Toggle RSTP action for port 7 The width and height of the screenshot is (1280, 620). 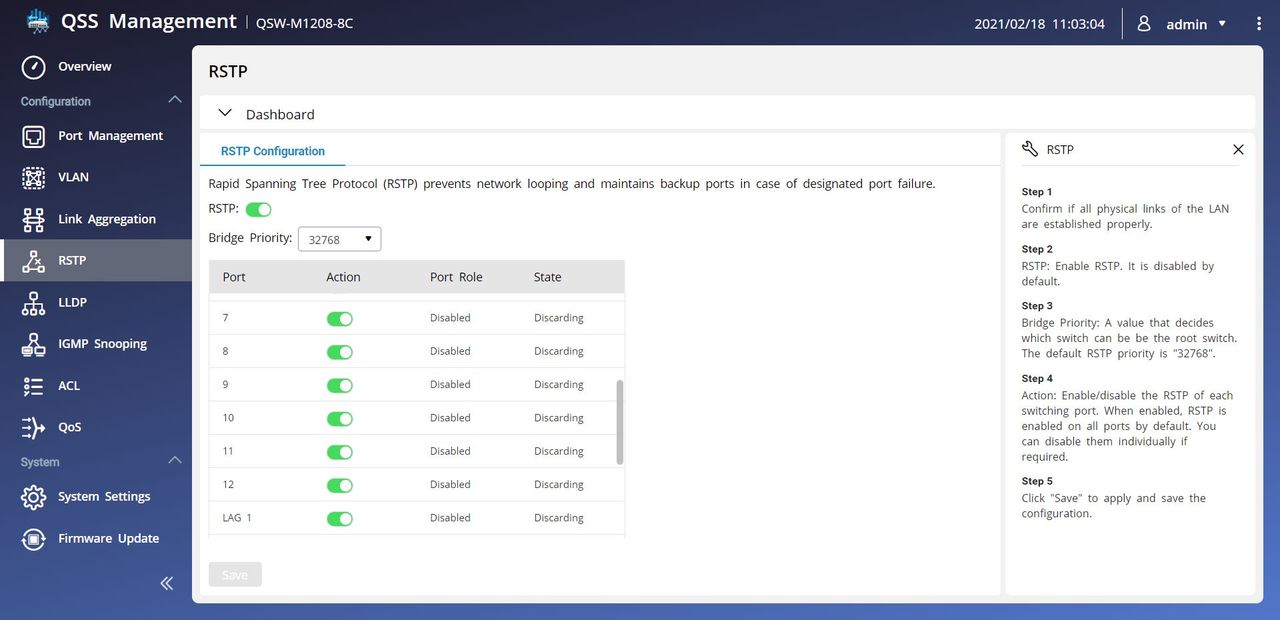pos(340,319)
